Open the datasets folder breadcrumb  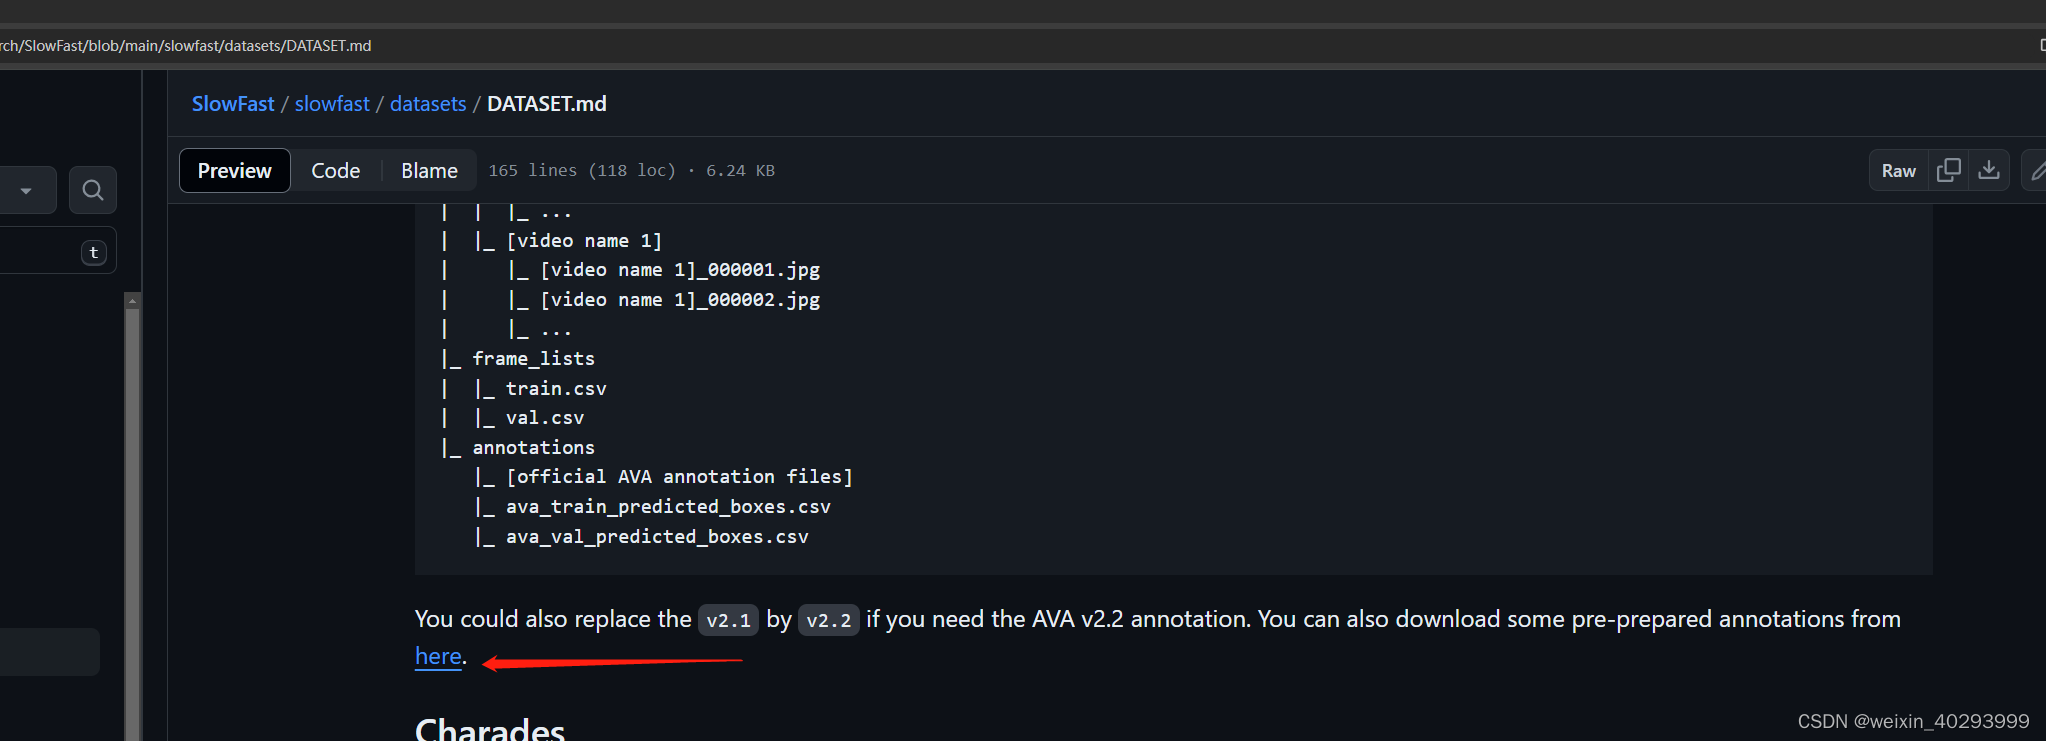pyautogui.click(x=428, y=104)
